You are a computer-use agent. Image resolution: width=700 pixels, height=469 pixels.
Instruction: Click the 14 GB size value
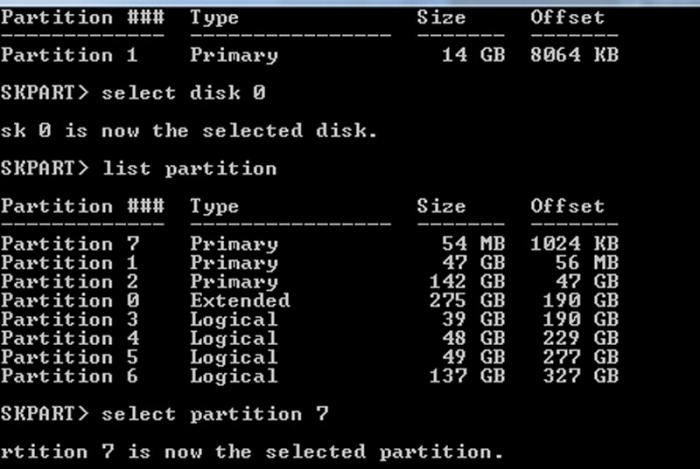tap(473, 55)
